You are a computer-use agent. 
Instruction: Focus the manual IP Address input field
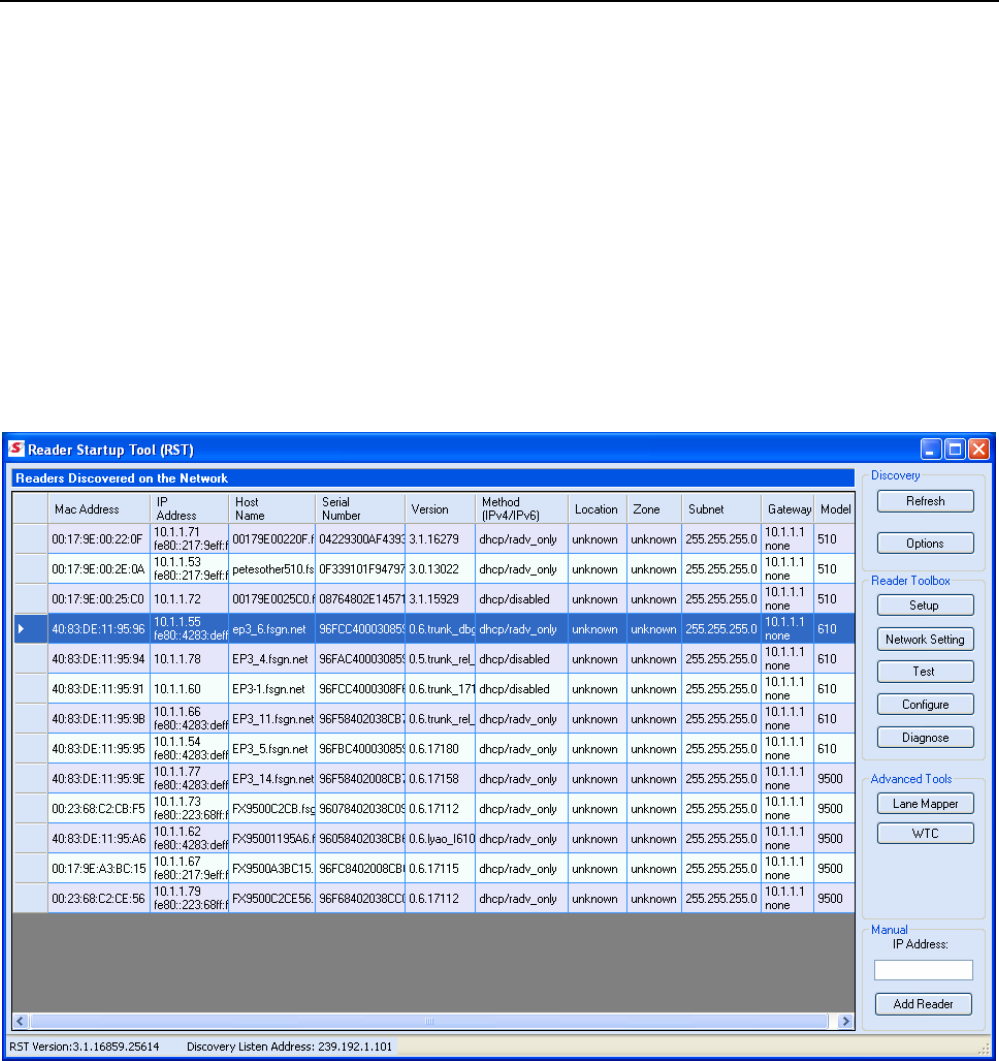tap(923, 970)
